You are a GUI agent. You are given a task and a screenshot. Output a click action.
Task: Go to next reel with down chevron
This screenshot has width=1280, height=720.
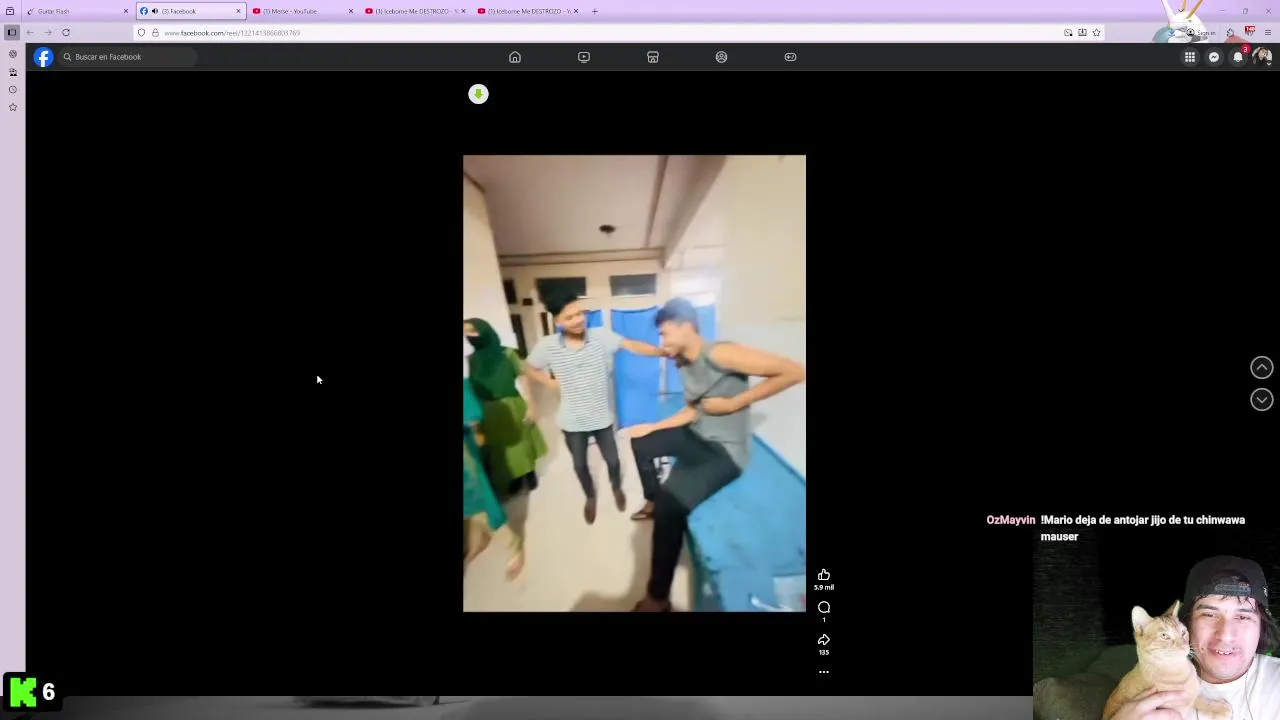point(1262,400)
